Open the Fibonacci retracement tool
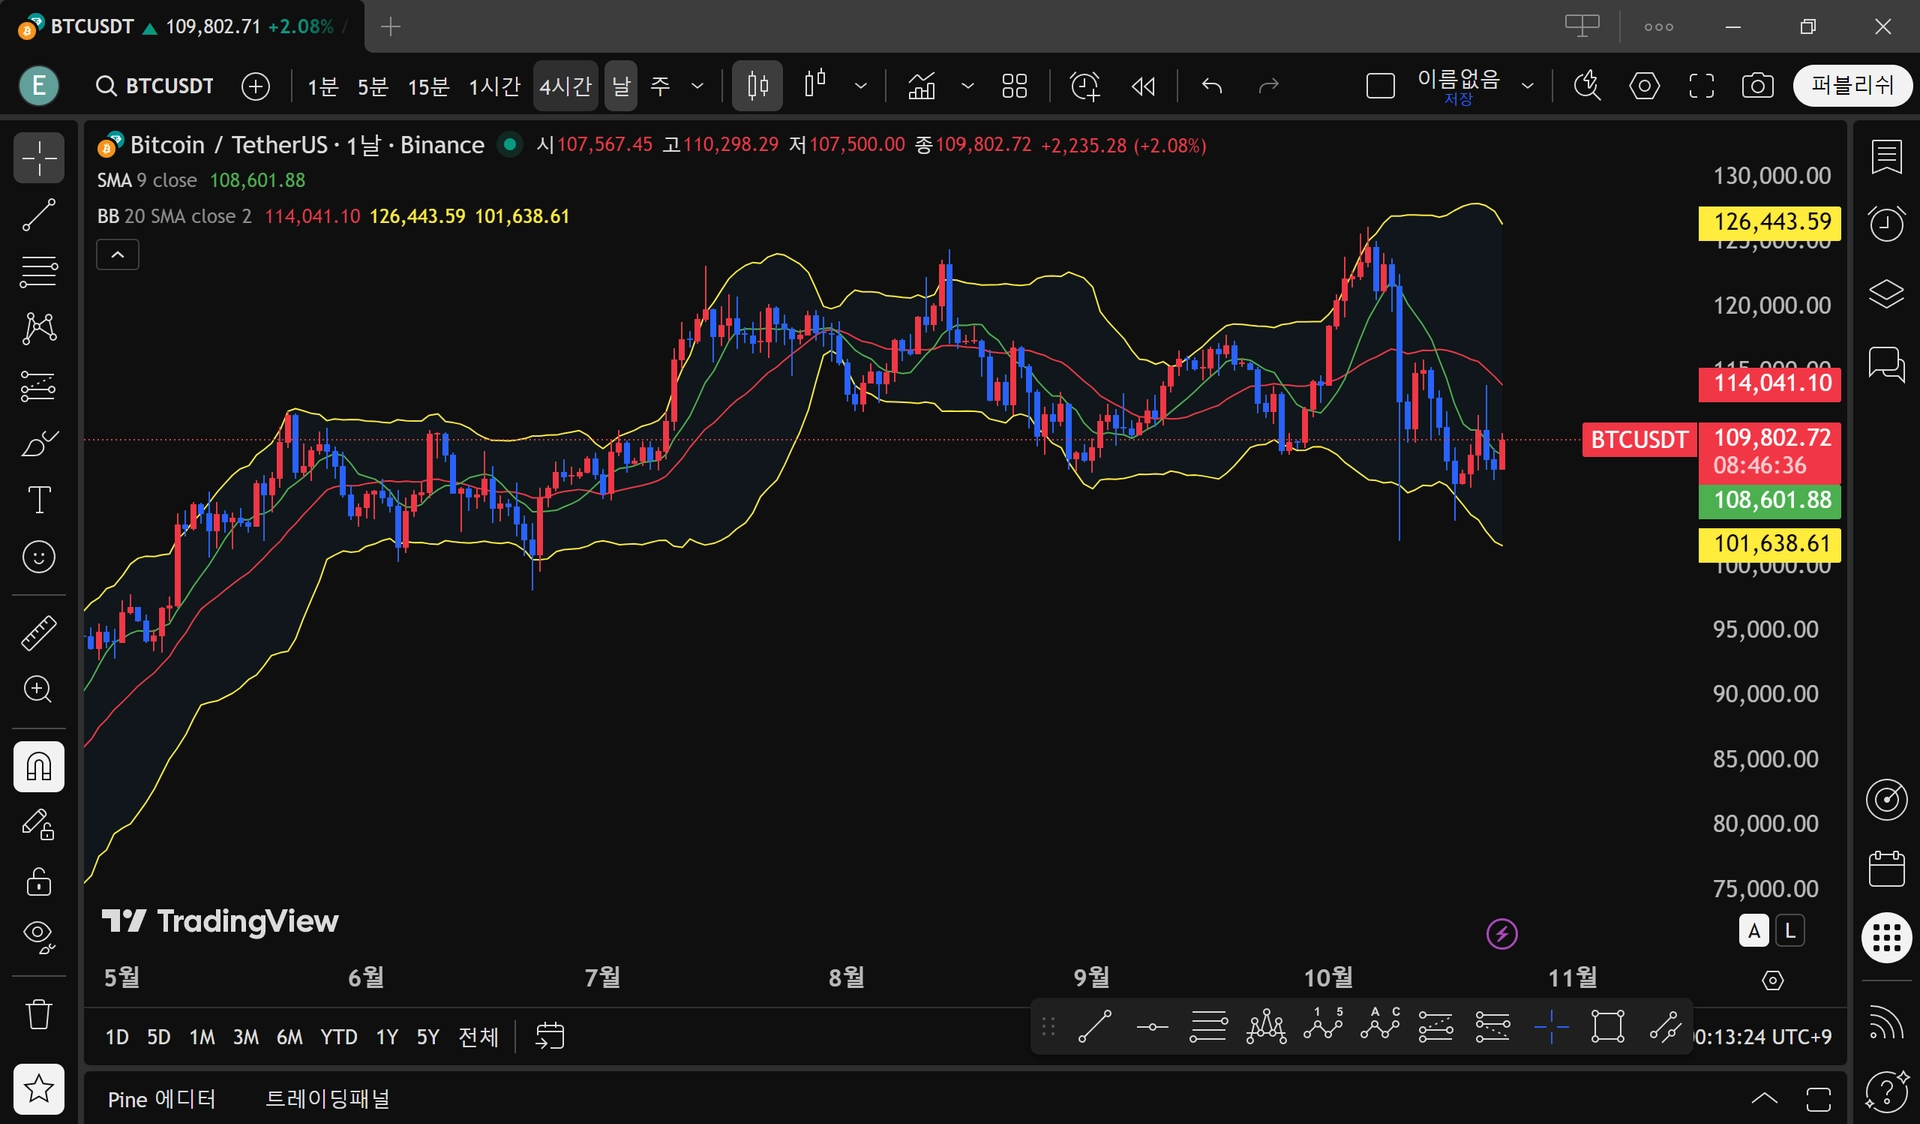The image size is (1920, 1124). pyautogui.click(x=39, y=271)
